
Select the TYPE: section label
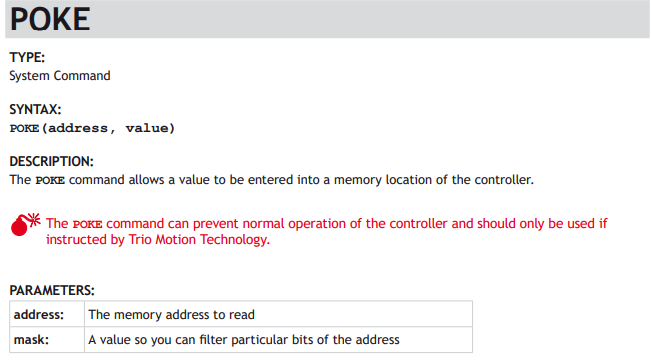tap(27, 57)
